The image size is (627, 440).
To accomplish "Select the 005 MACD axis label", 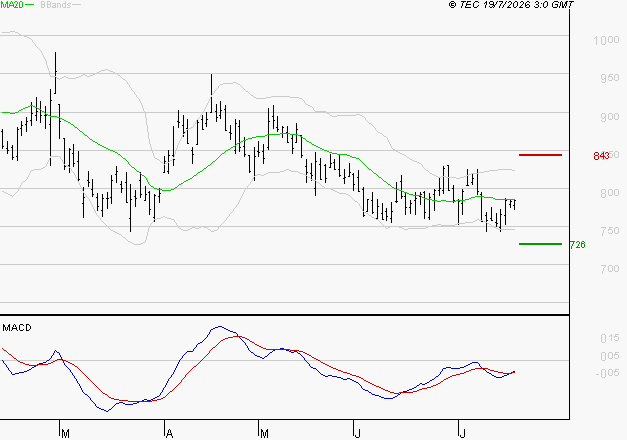I will coord(609,356).
